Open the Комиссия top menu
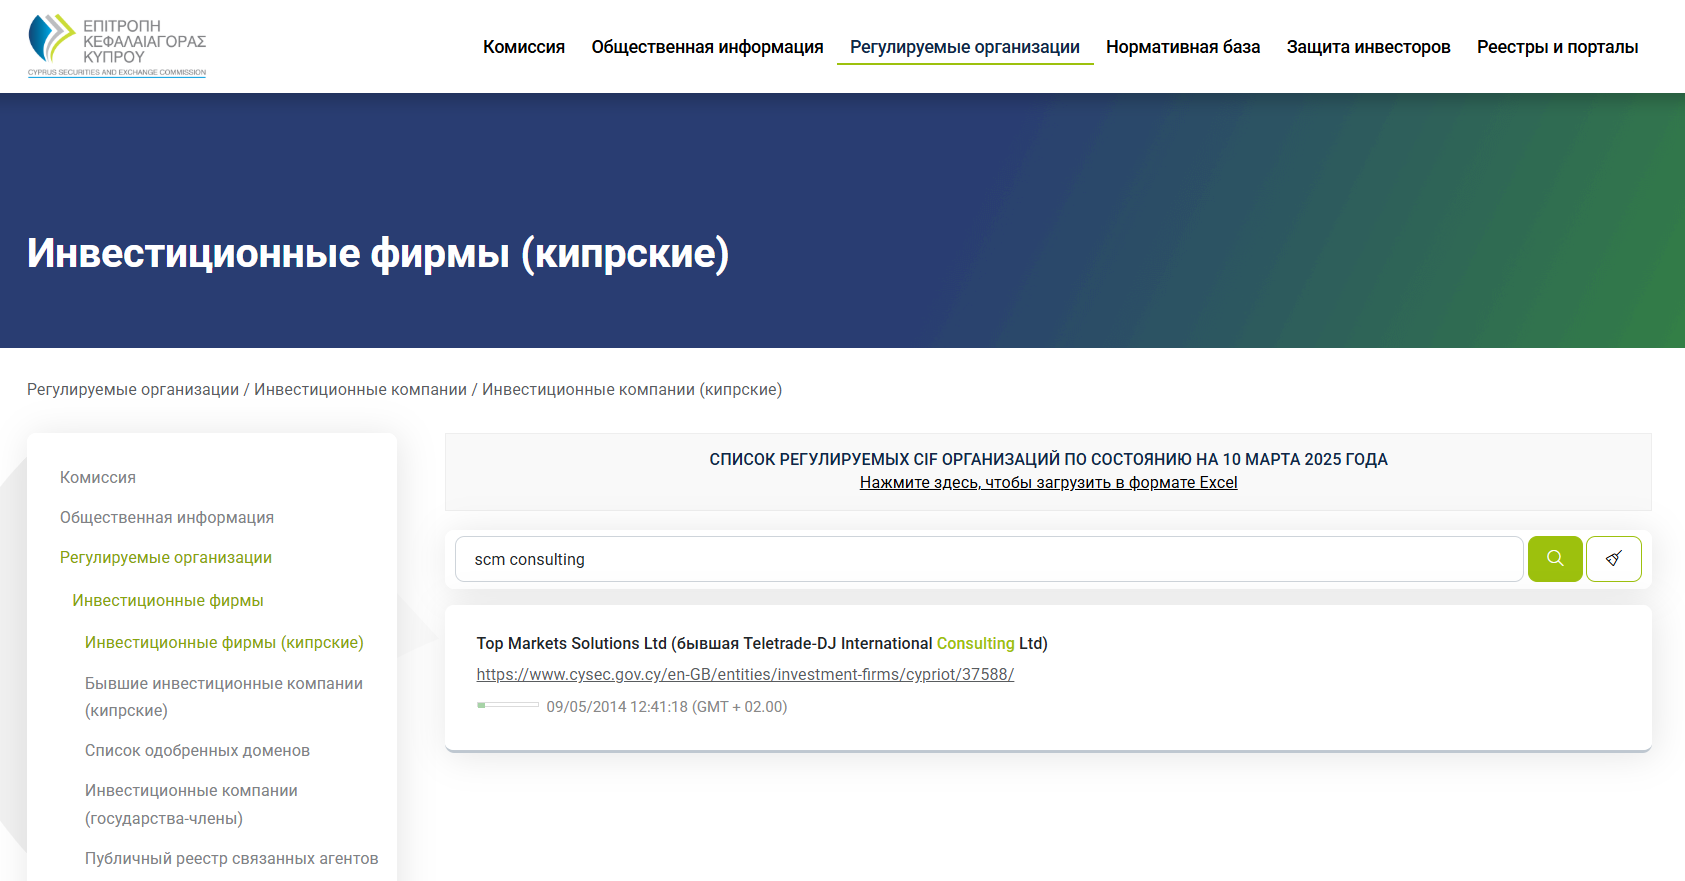 tap(523, 47)
